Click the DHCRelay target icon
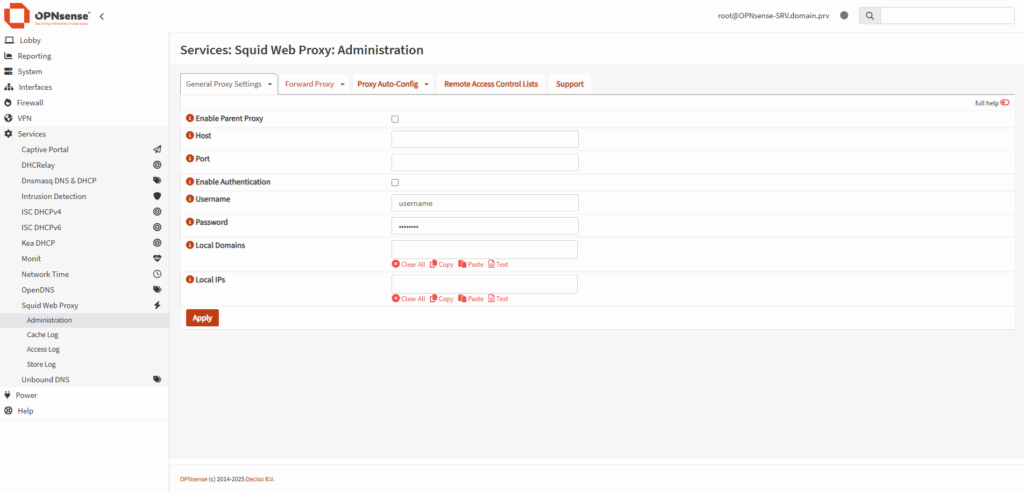 [x=157, y=165]
